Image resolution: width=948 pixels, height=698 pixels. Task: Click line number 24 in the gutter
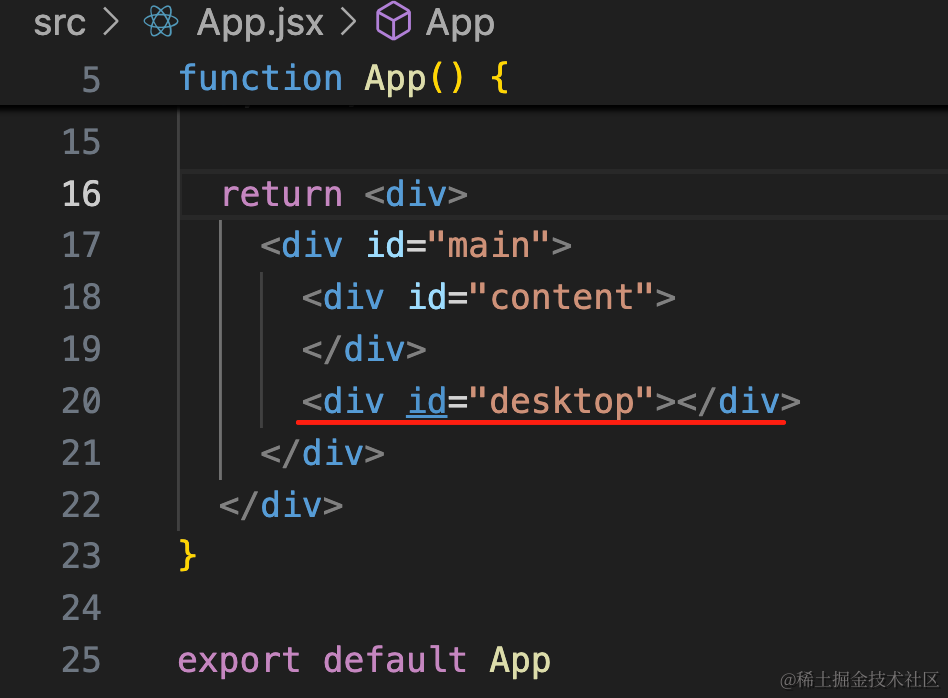point(81,608)
